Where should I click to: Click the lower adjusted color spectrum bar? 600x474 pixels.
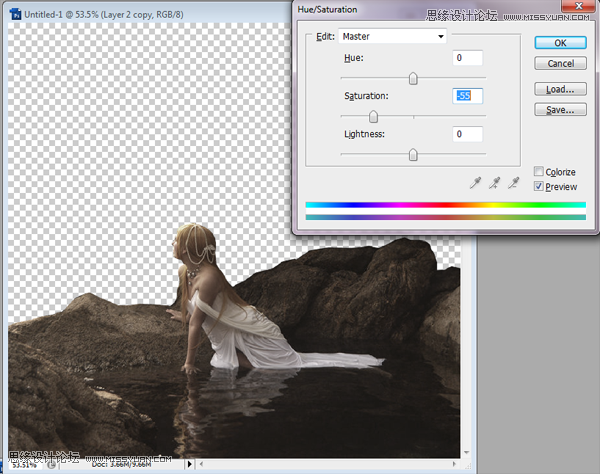point(445,217)
